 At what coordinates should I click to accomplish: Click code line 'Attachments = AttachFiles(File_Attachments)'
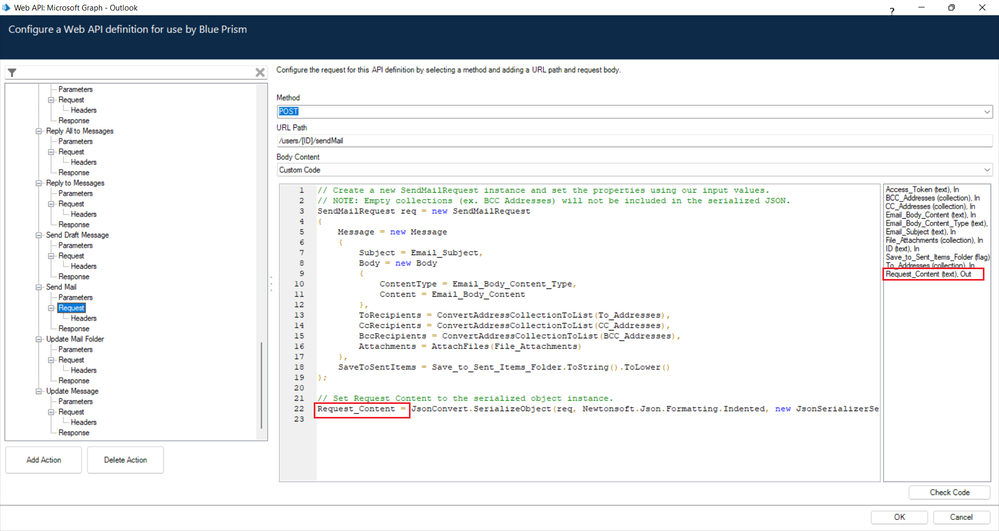pyautogui.click(x=470, y=347)
